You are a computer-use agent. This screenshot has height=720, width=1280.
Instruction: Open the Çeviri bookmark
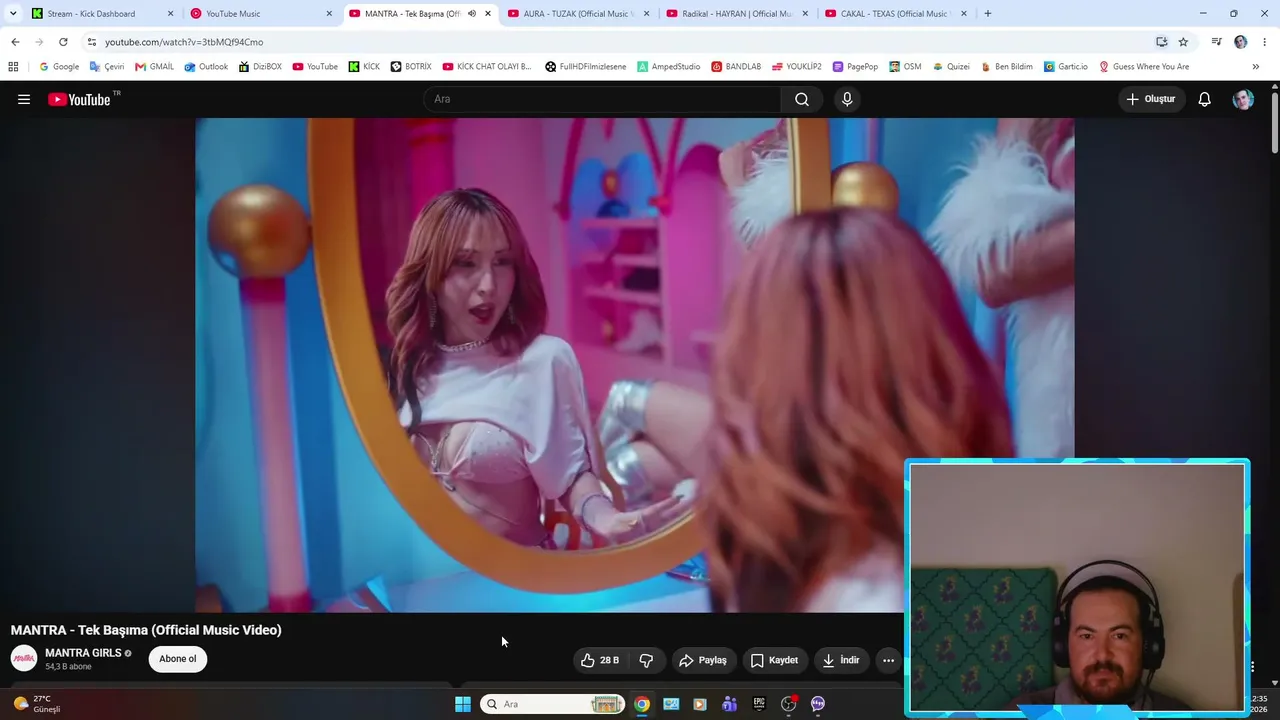click(x=107, y=67)
